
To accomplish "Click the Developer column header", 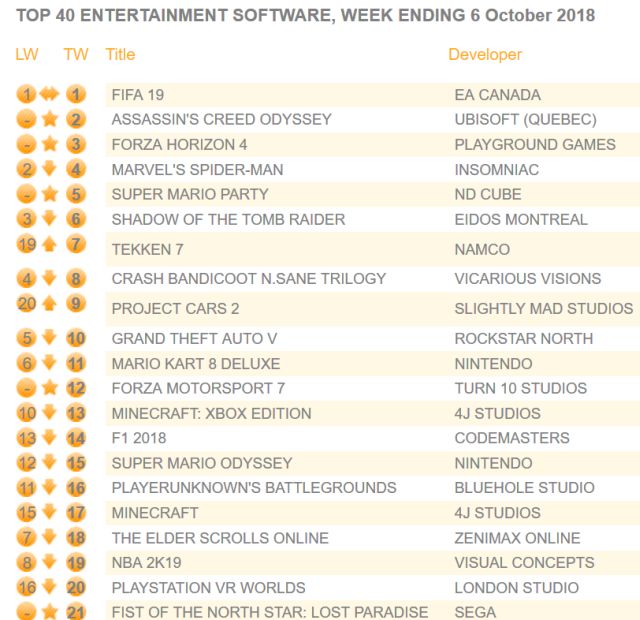I will (x=485, y=54).
